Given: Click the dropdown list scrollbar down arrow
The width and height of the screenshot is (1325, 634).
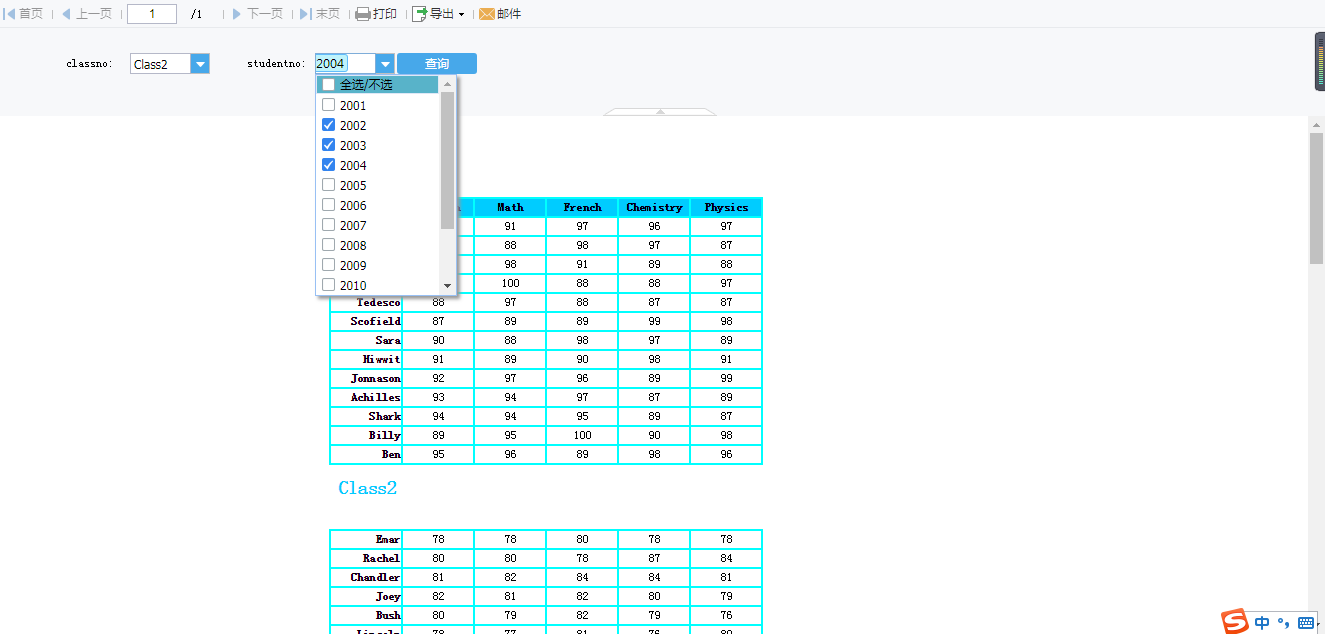Looking at the screenshot, I should (x=448, y=286).
